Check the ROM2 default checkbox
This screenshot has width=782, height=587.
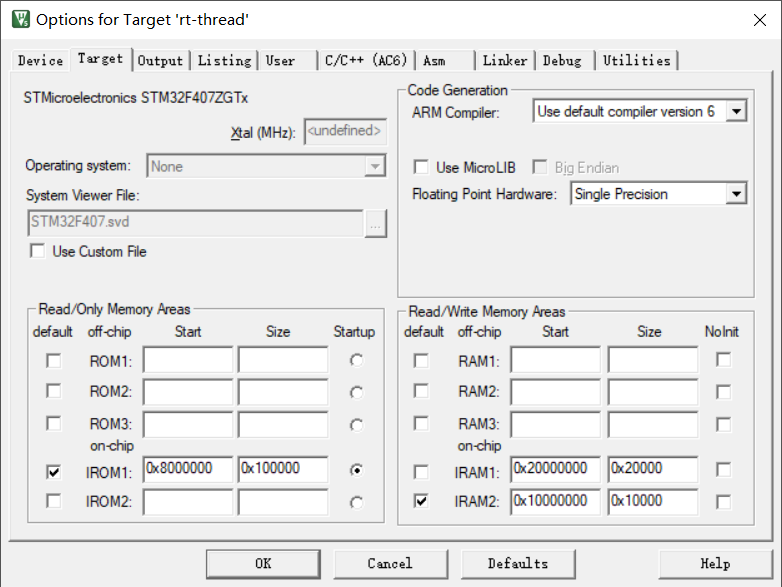pyautogui.click(x=54, y=391)
